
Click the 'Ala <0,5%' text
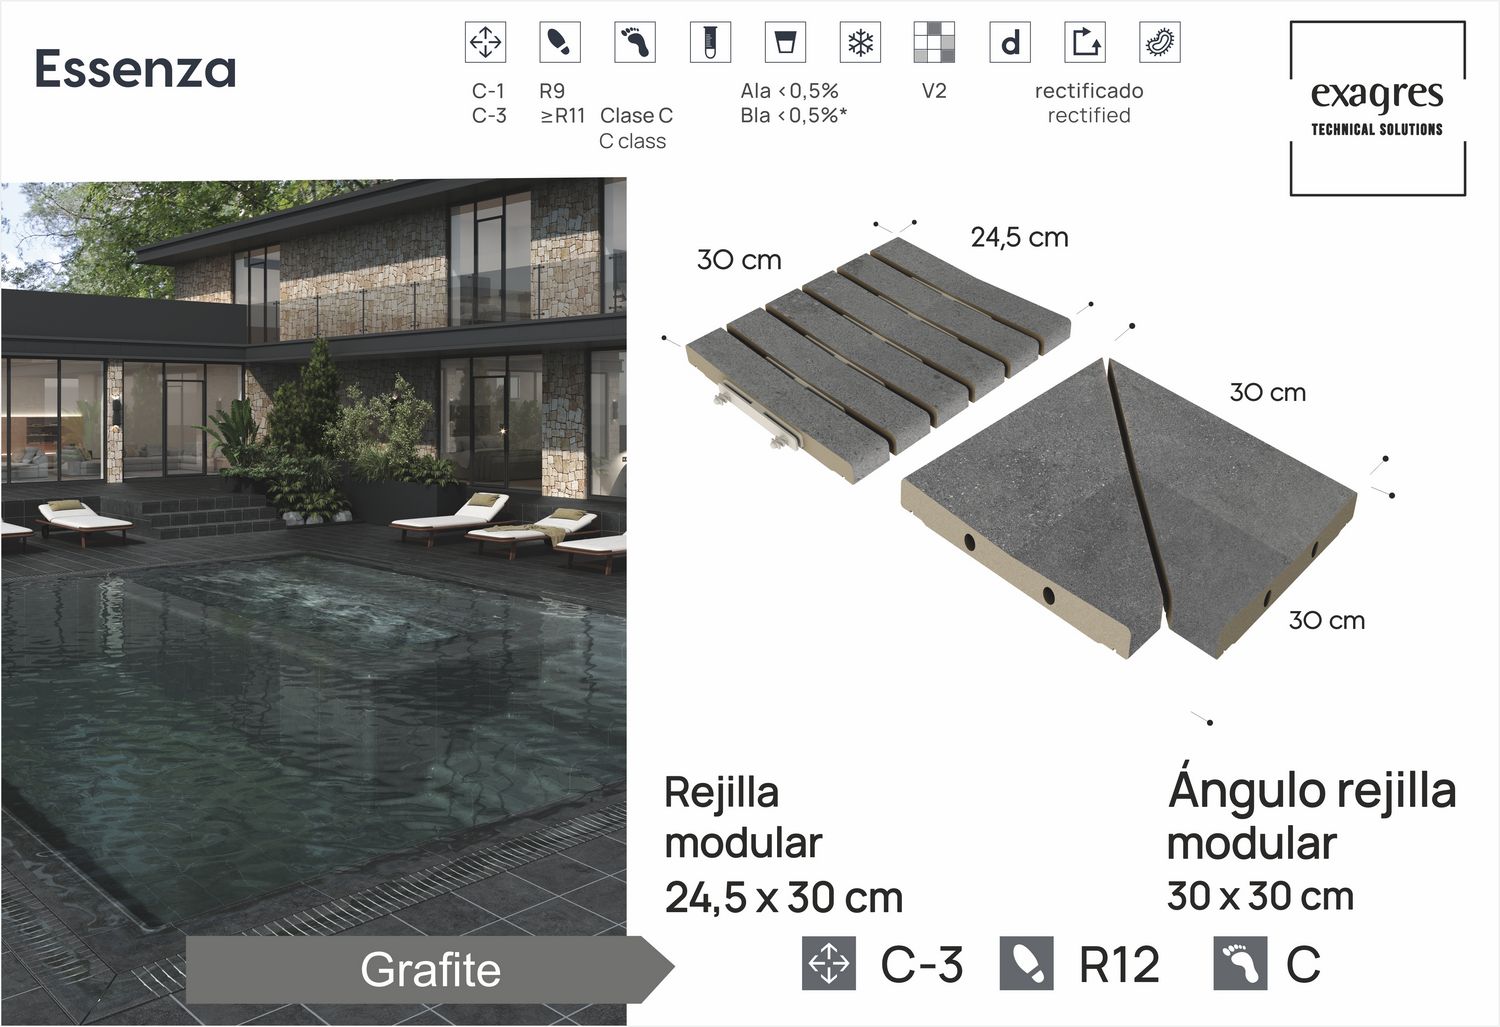click(x=789, y=91)
